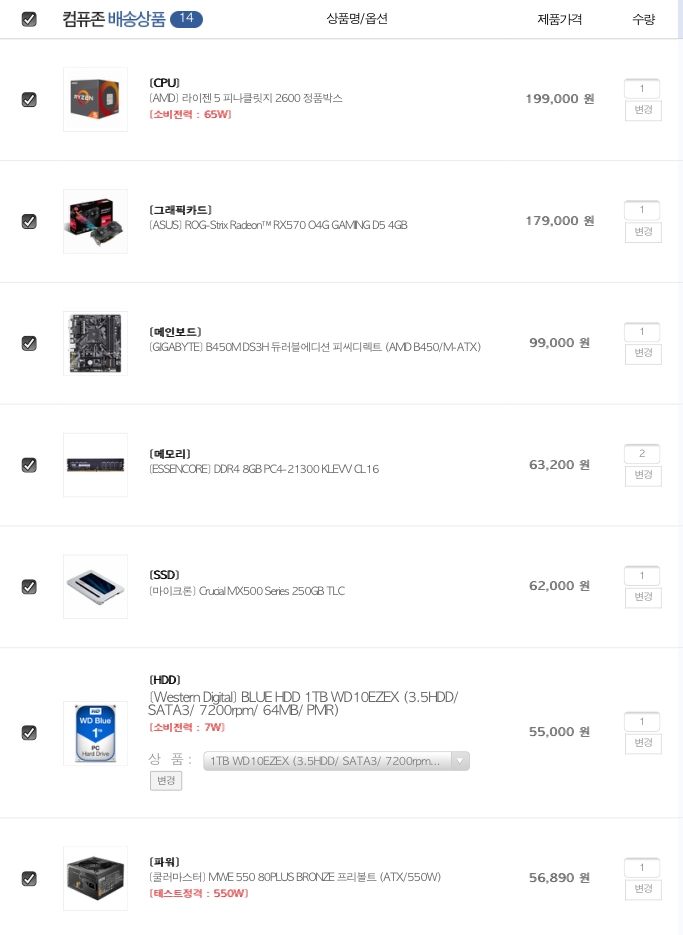This screenshot has width=683, height=935.
Task: Click the Cooler Master power supply image
Action: [x=95, y=878]
